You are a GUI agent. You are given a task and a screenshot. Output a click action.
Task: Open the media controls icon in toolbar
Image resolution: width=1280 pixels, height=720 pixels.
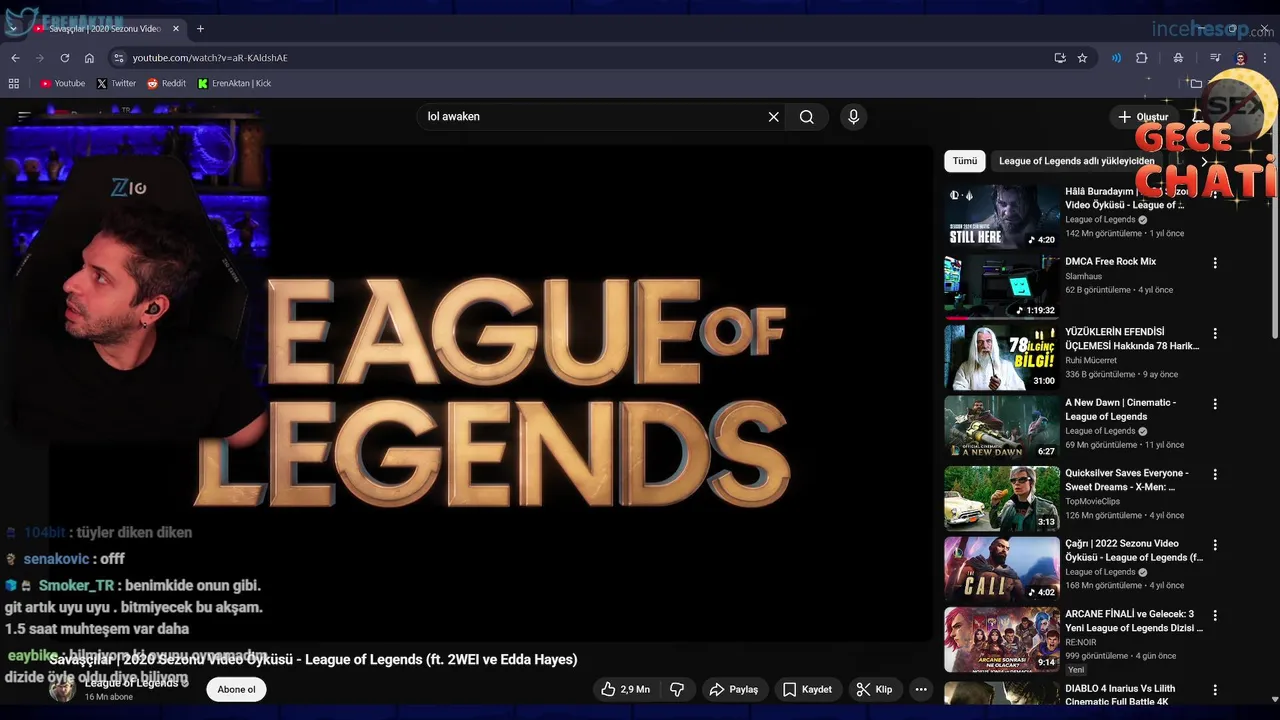pos(1215,58)
